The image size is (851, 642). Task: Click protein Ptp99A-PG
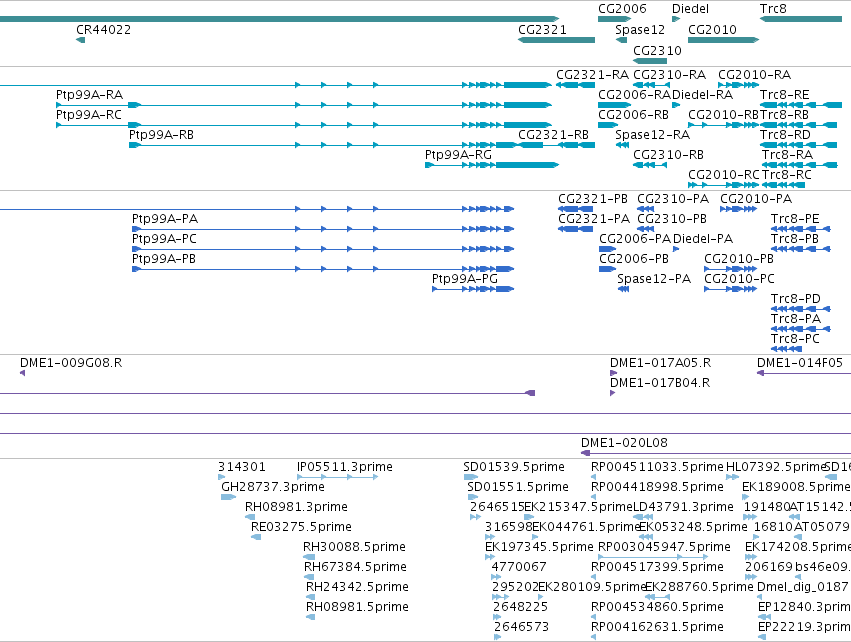coord(465,279)
